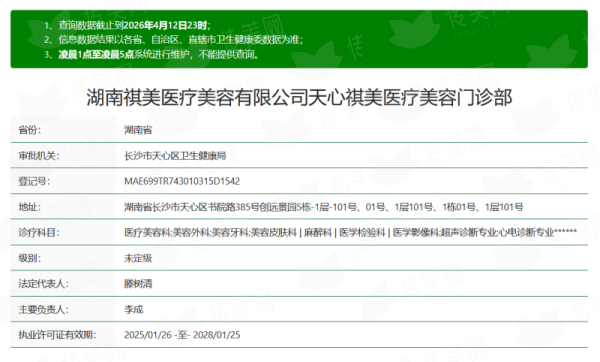The image size is (600, 362).
Task: Select approval authority 长沙市天心区卫生健康局
Action: point(175,155)
